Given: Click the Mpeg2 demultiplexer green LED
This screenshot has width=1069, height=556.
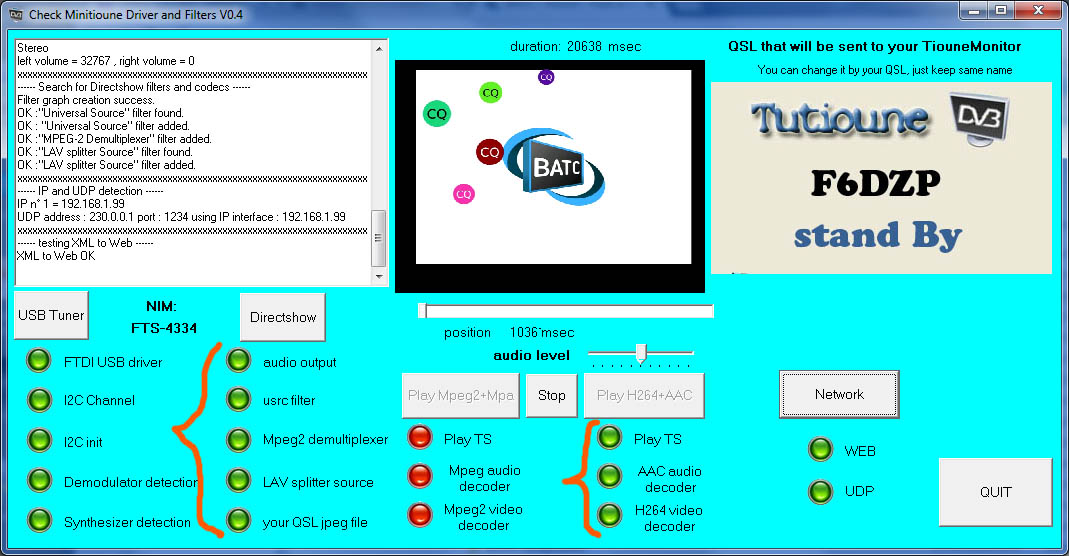Looking at the screenshot, I should tap(239, 439).
